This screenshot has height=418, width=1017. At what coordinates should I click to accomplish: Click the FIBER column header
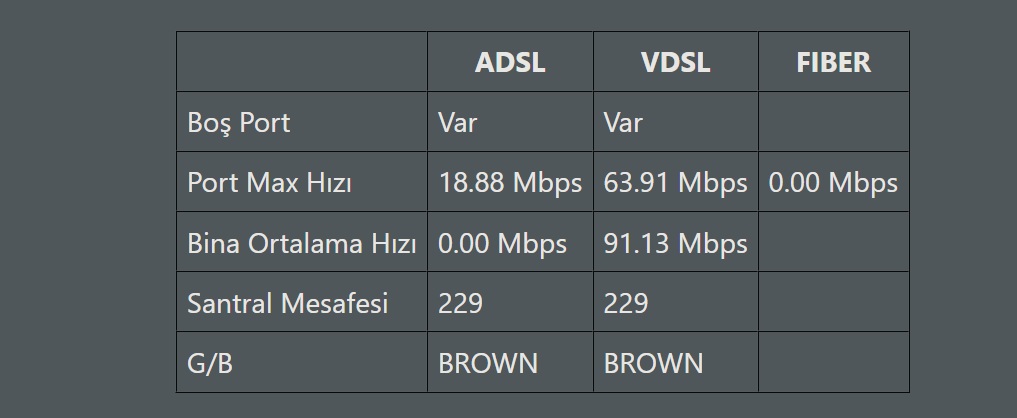(833, 62)
